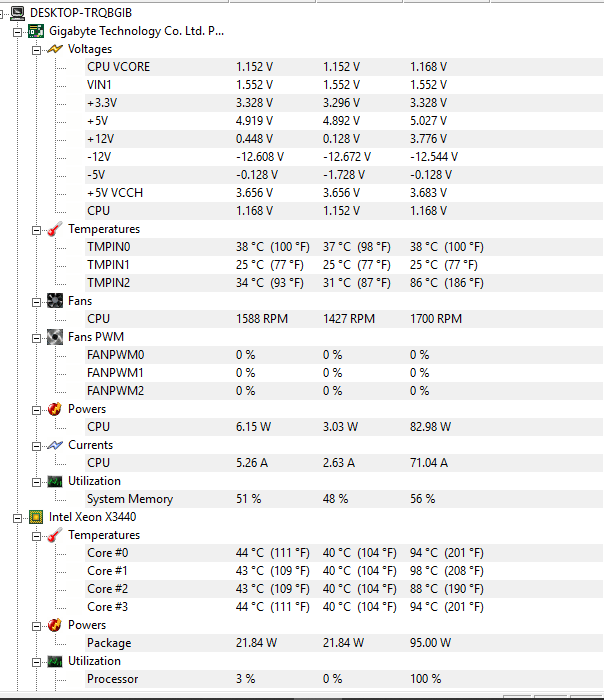The height and width of the screenshot is (700, 604).
Task: Select the Package power row
Action: click(109, 643)
